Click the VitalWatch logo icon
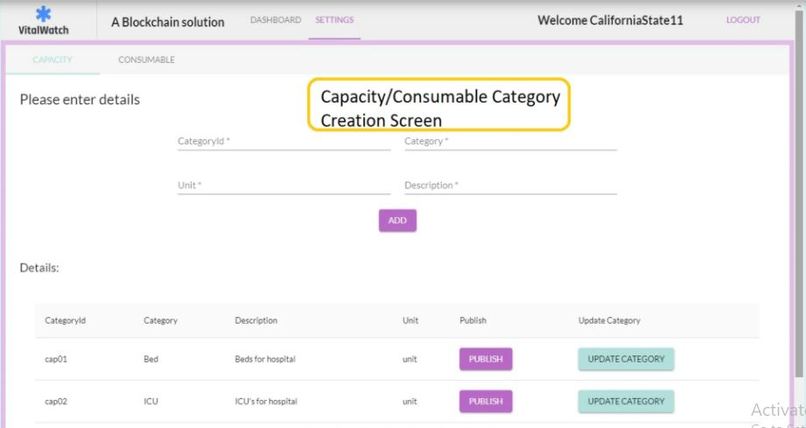 point(43,14)
